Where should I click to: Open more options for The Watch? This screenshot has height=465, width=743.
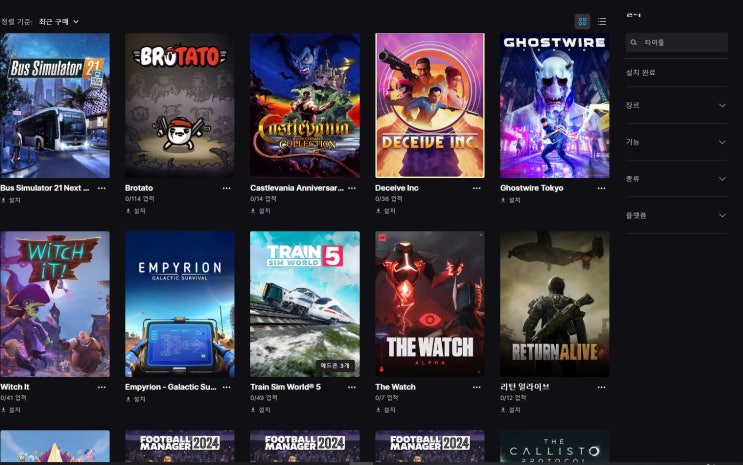click(x=476, y=387)
